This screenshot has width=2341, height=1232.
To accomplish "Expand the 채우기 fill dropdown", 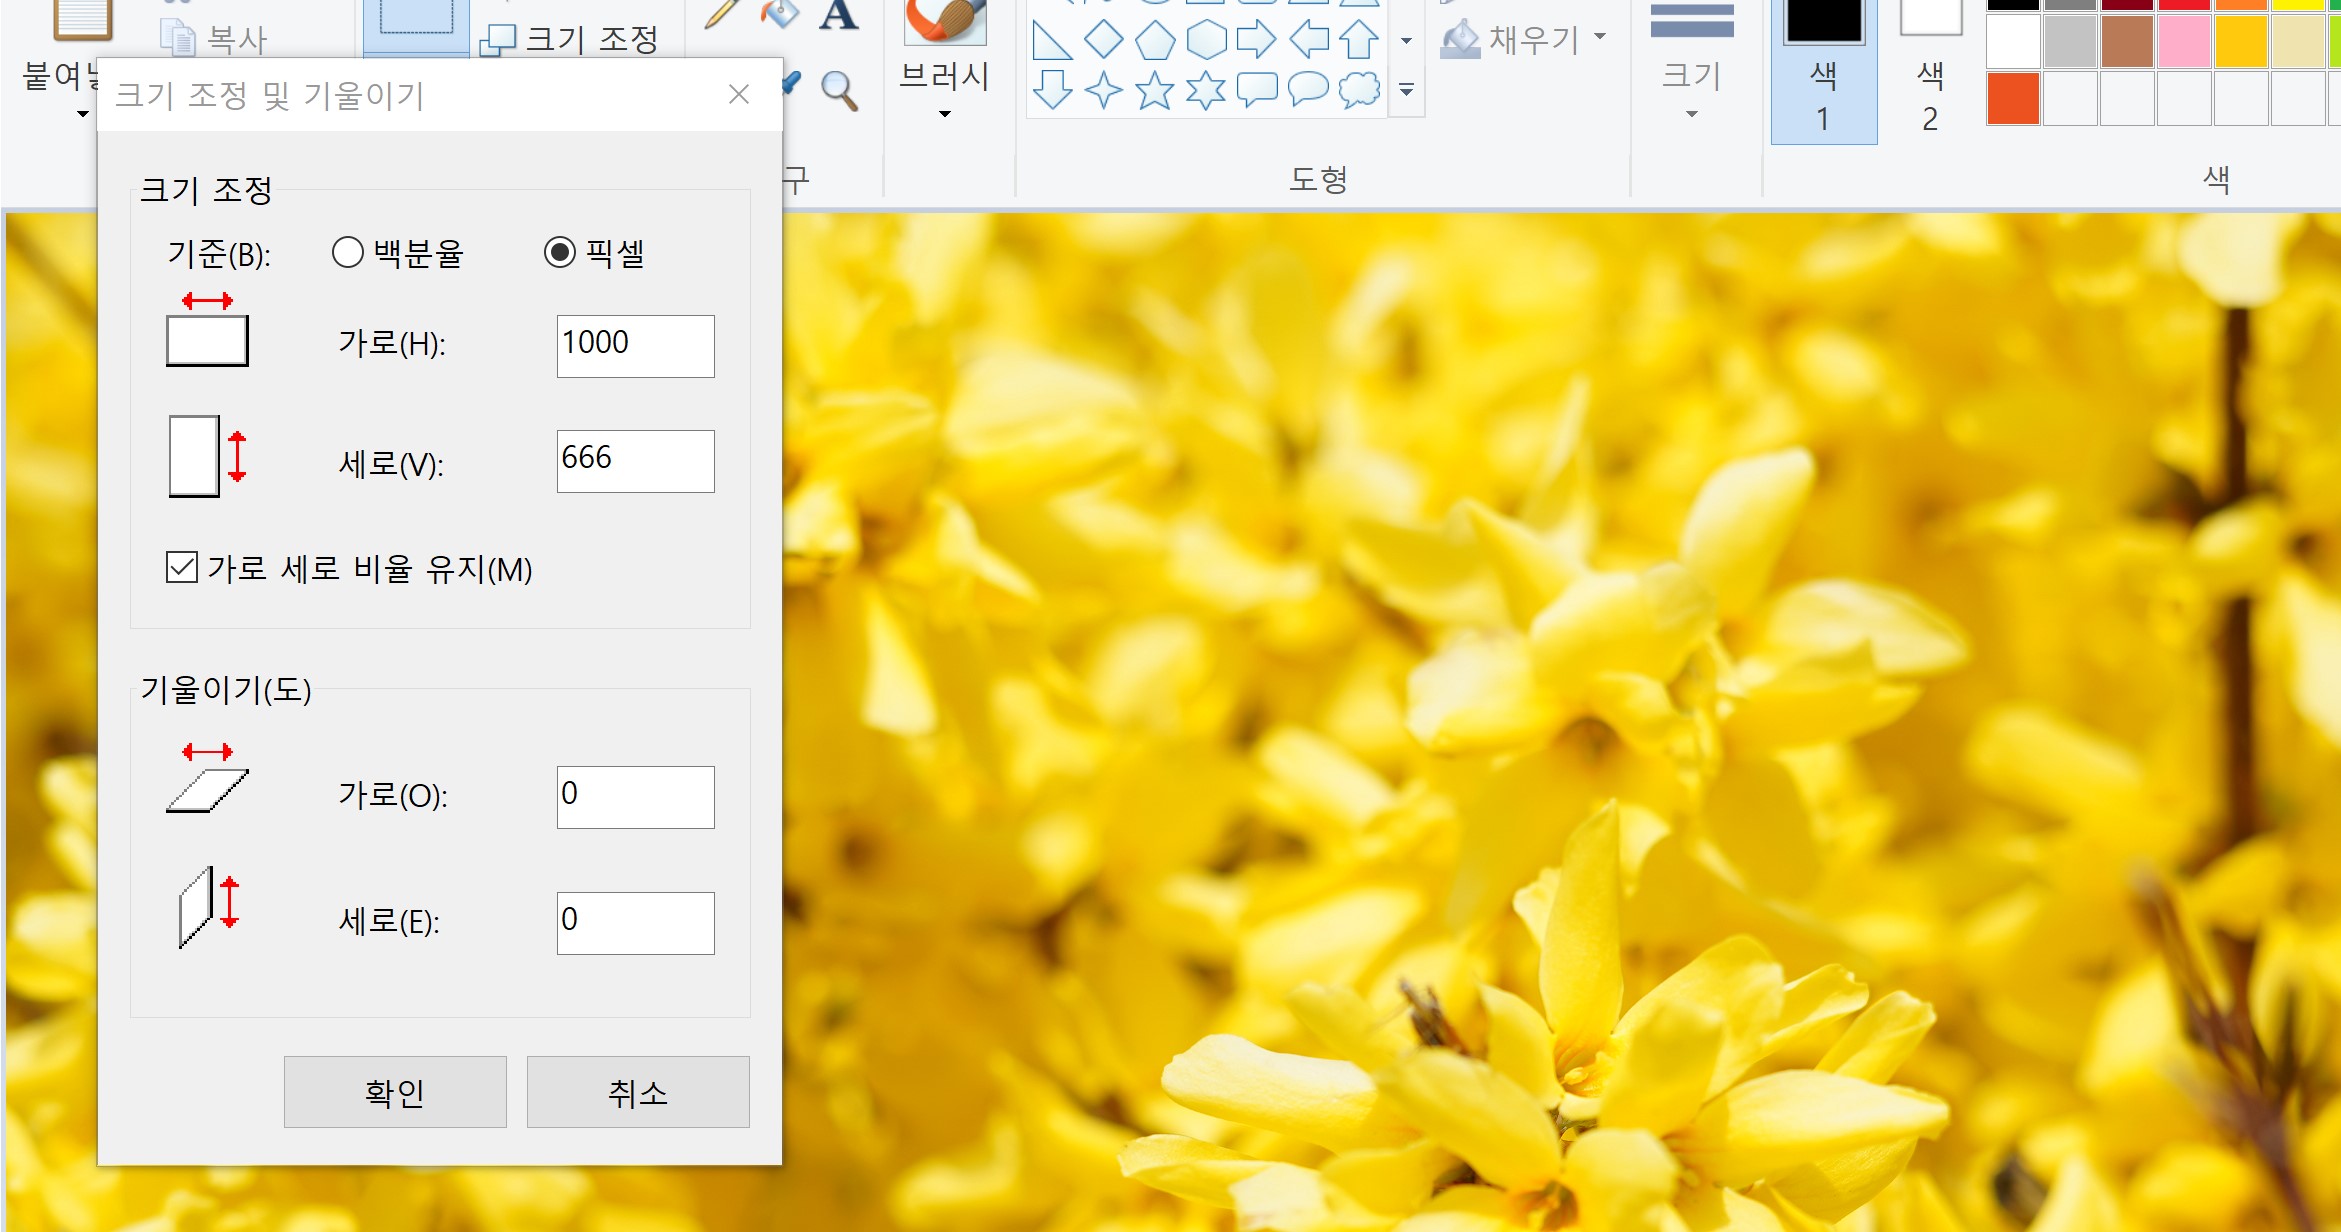I will 1600,37.
